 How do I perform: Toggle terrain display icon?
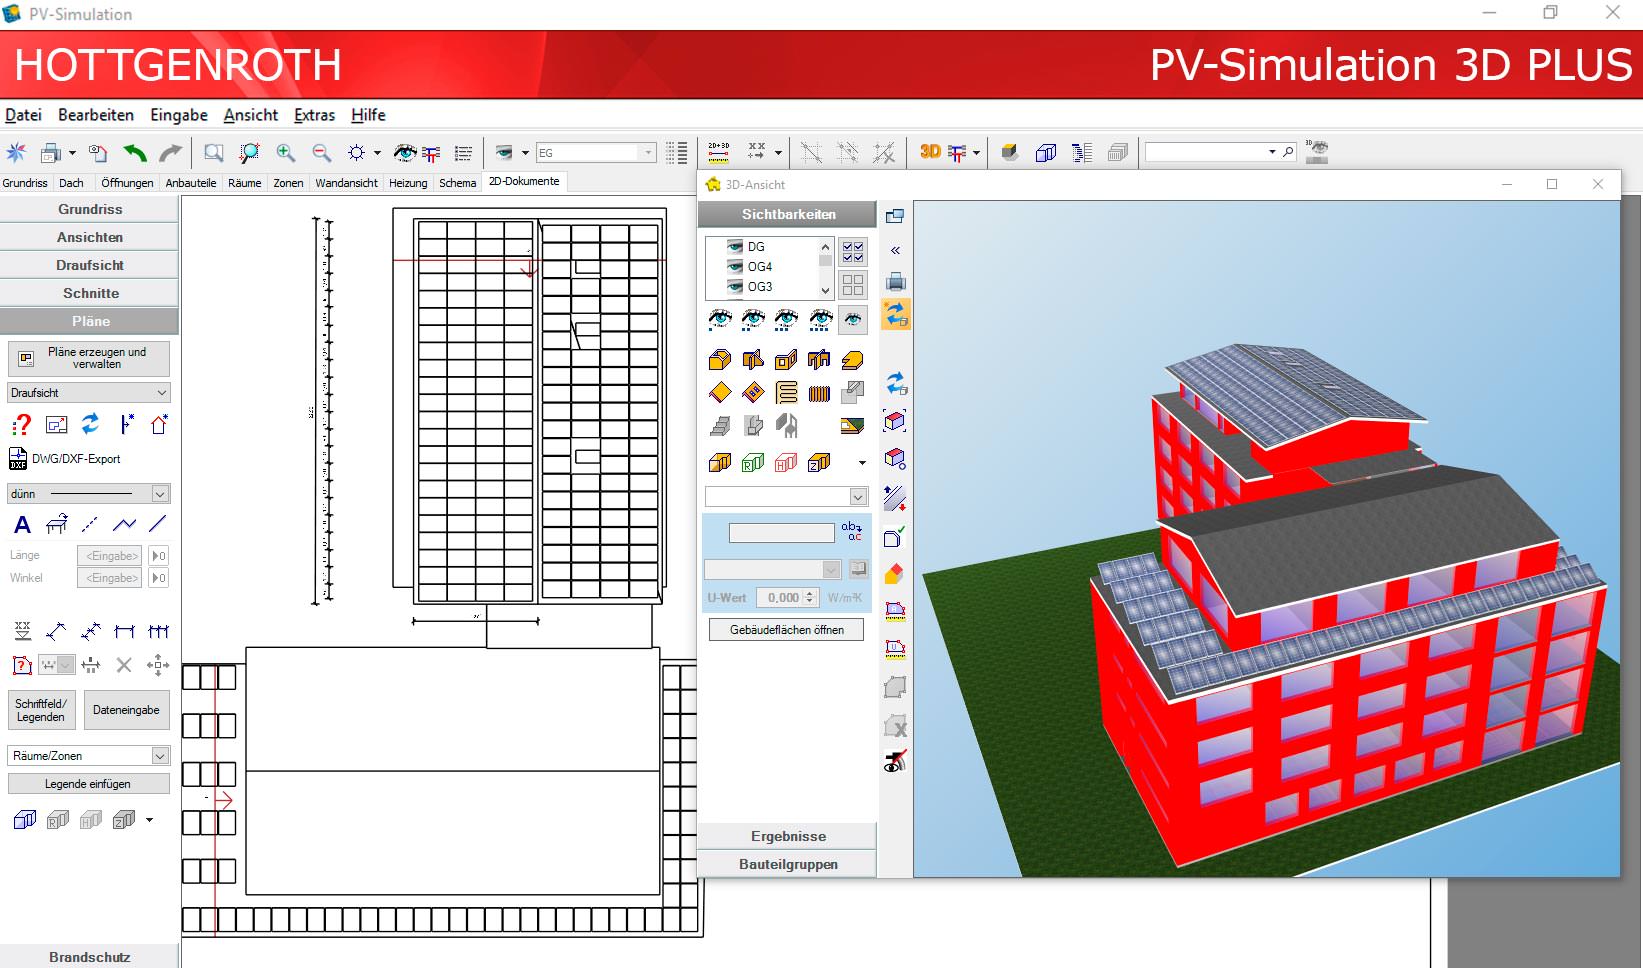852,426
